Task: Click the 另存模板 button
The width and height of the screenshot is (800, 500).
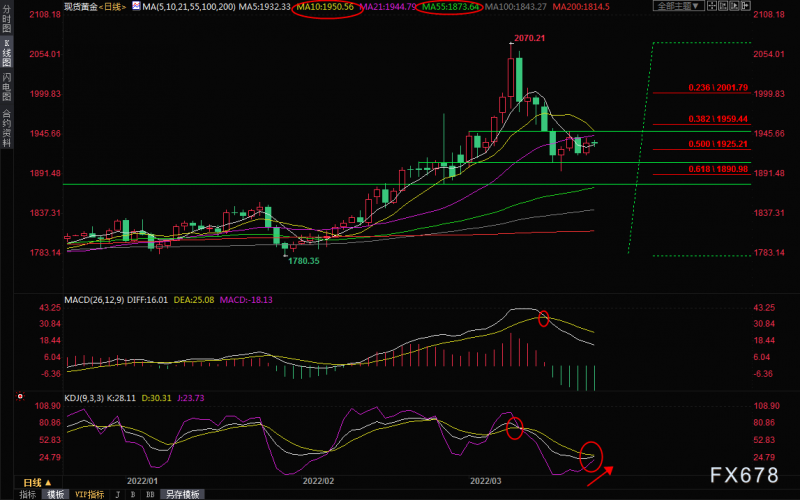Action: coord(183,494)
